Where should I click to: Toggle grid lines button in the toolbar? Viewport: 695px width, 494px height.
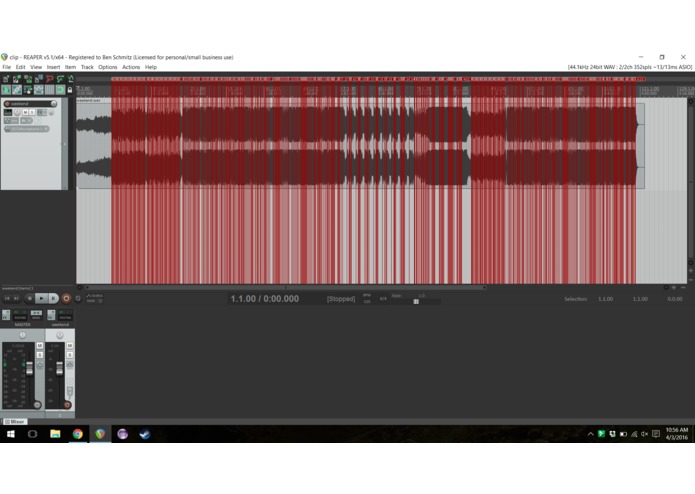(50, 89)
